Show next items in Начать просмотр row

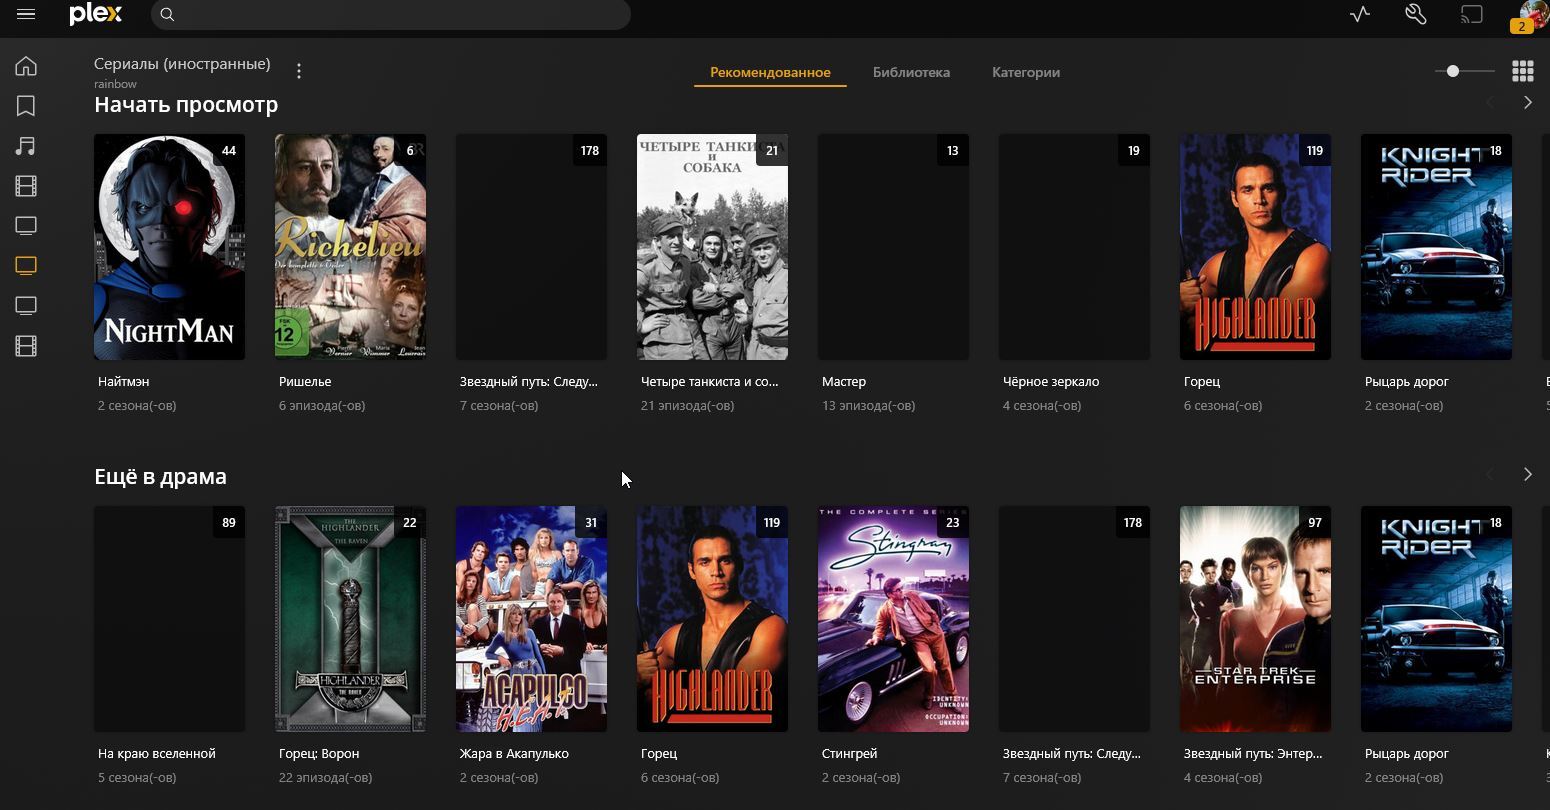pos(1527,102)
